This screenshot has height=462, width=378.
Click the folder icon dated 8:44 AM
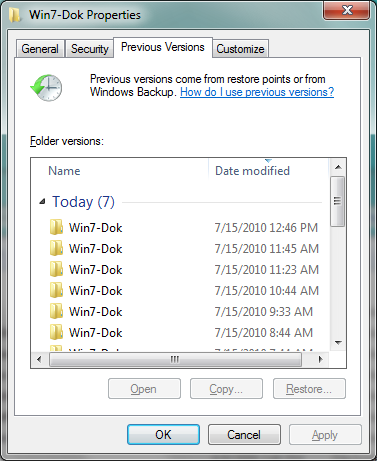(x=56, y=332)
